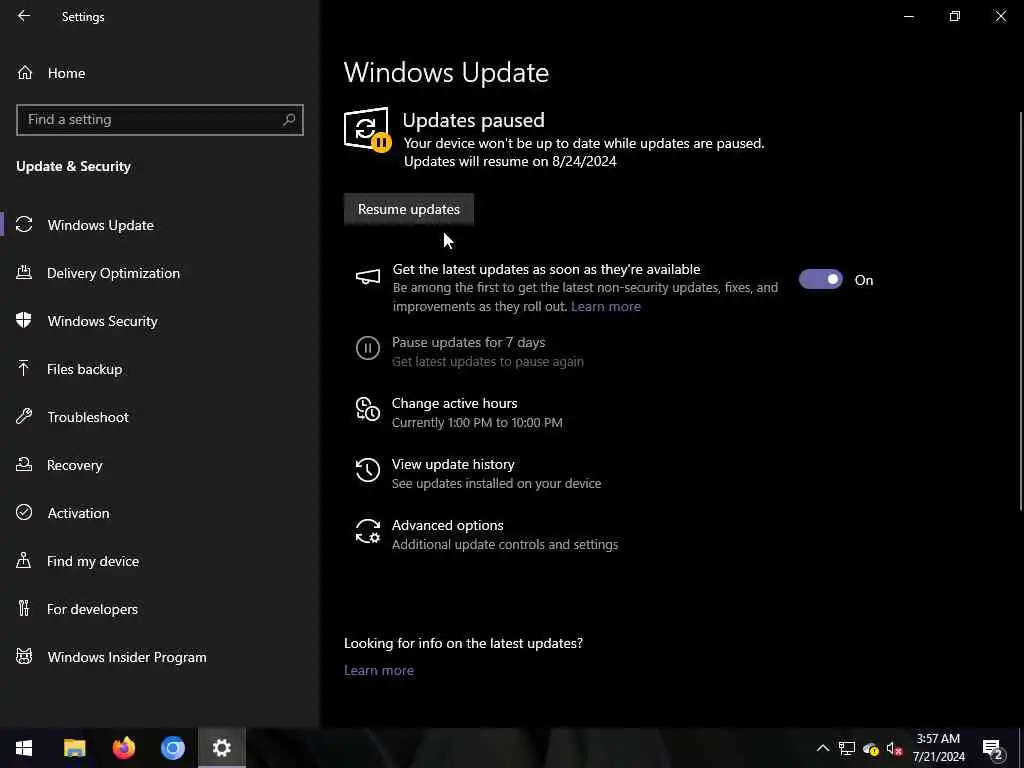Select Windows Update in the sidebar
The height and width of the screenshot is (768, 1024).
click(160, 225)
